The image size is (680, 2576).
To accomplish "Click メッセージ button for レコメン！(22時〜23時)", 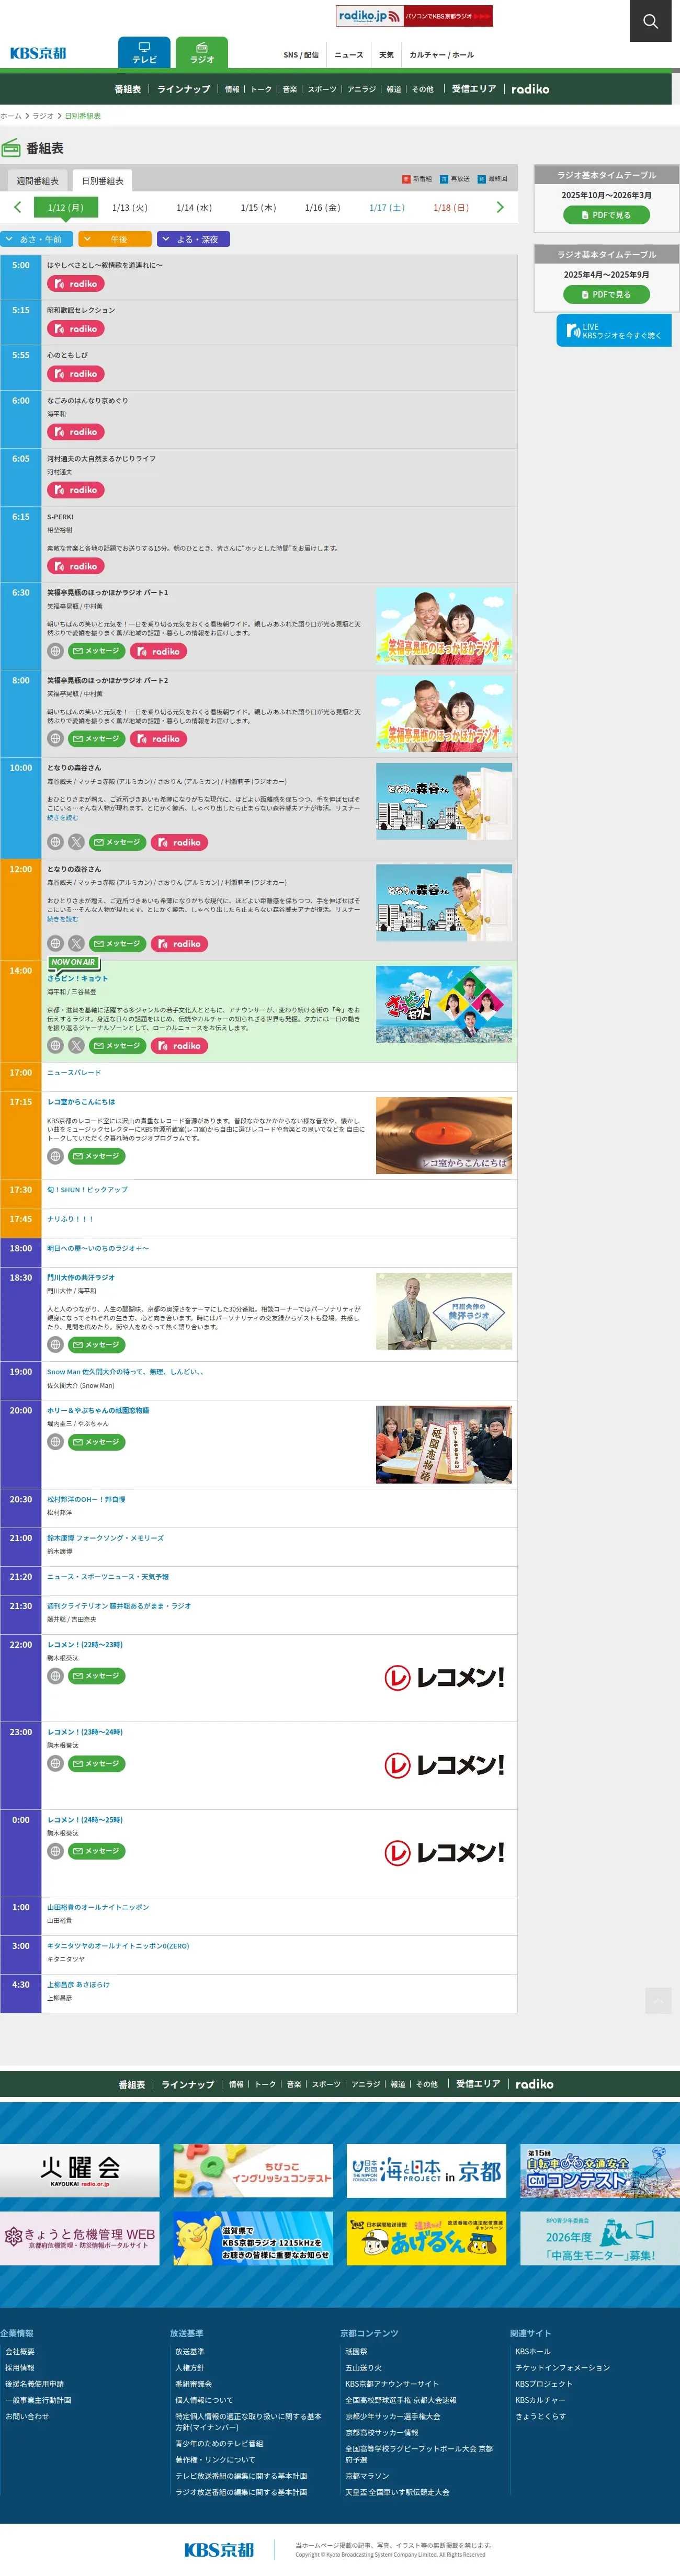I will click(97, 1676).
